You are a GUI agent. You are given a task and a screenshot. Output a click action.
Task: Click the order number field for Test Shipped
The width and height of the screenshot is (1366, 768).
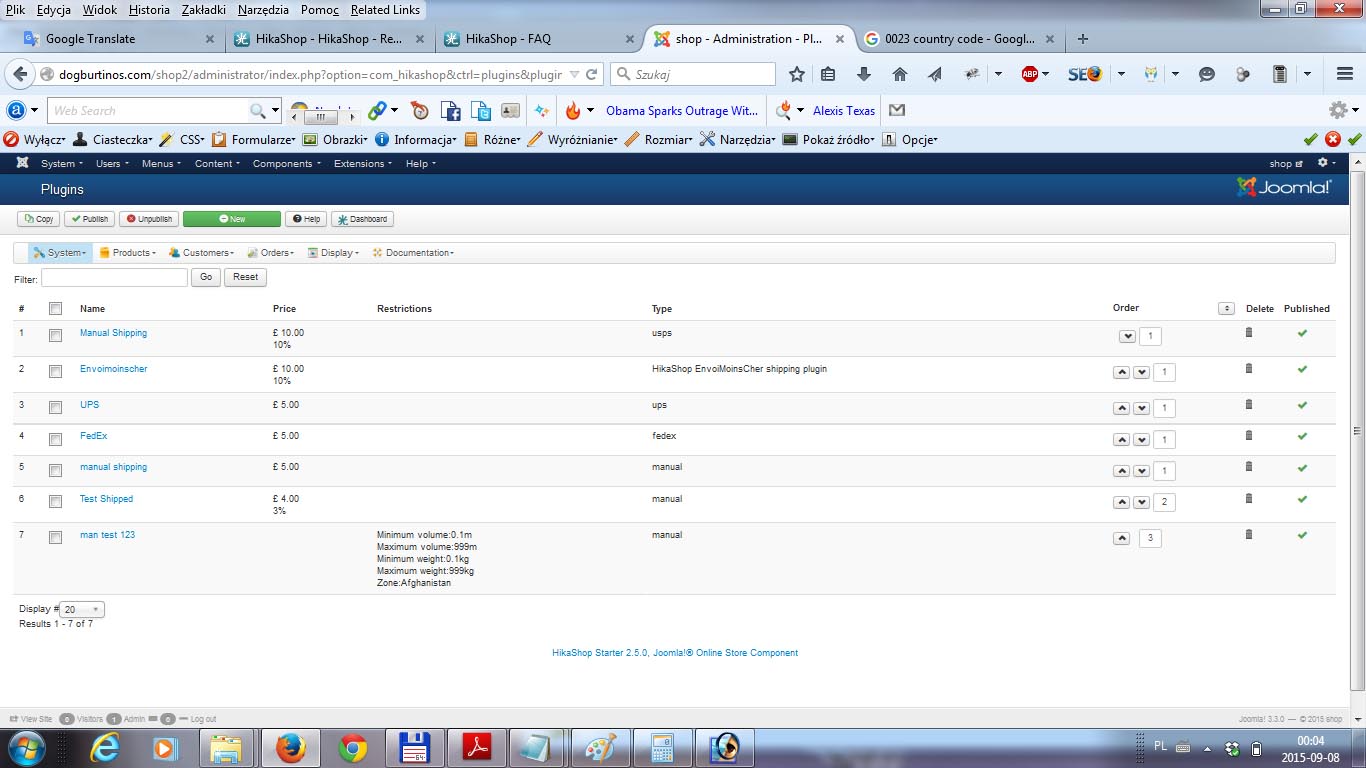pos(1163,502)
